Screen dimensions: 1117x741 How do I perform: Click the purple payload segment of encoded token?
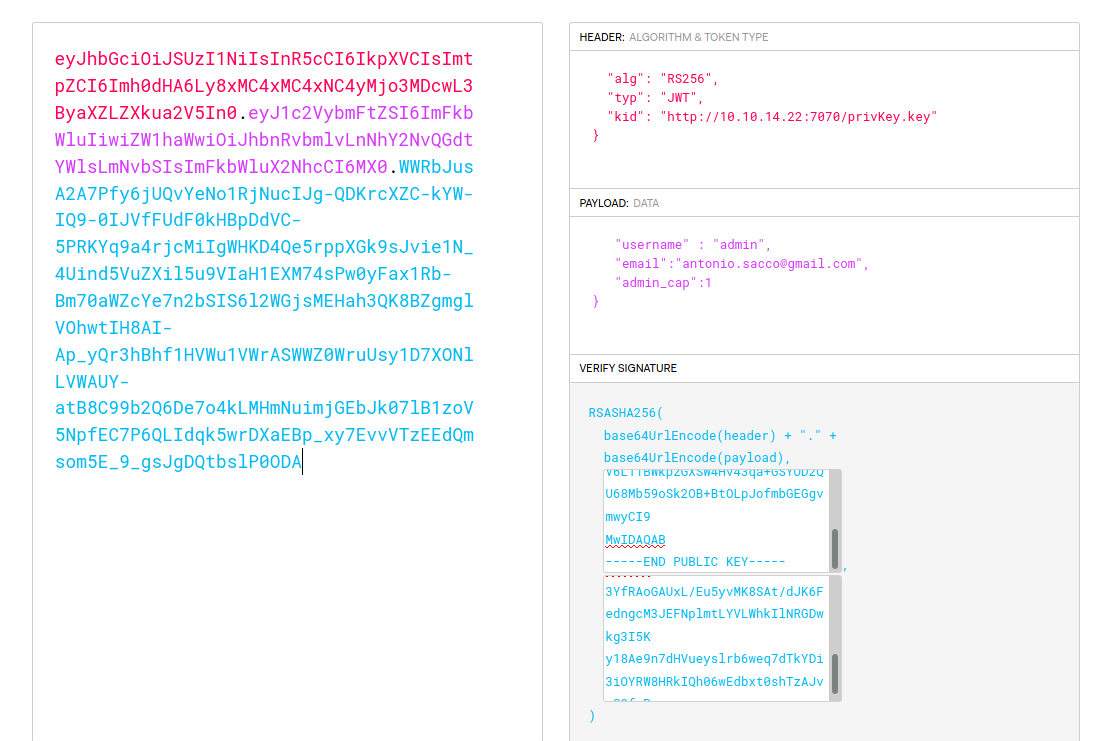pyautogui.click(x=264, y=139)
